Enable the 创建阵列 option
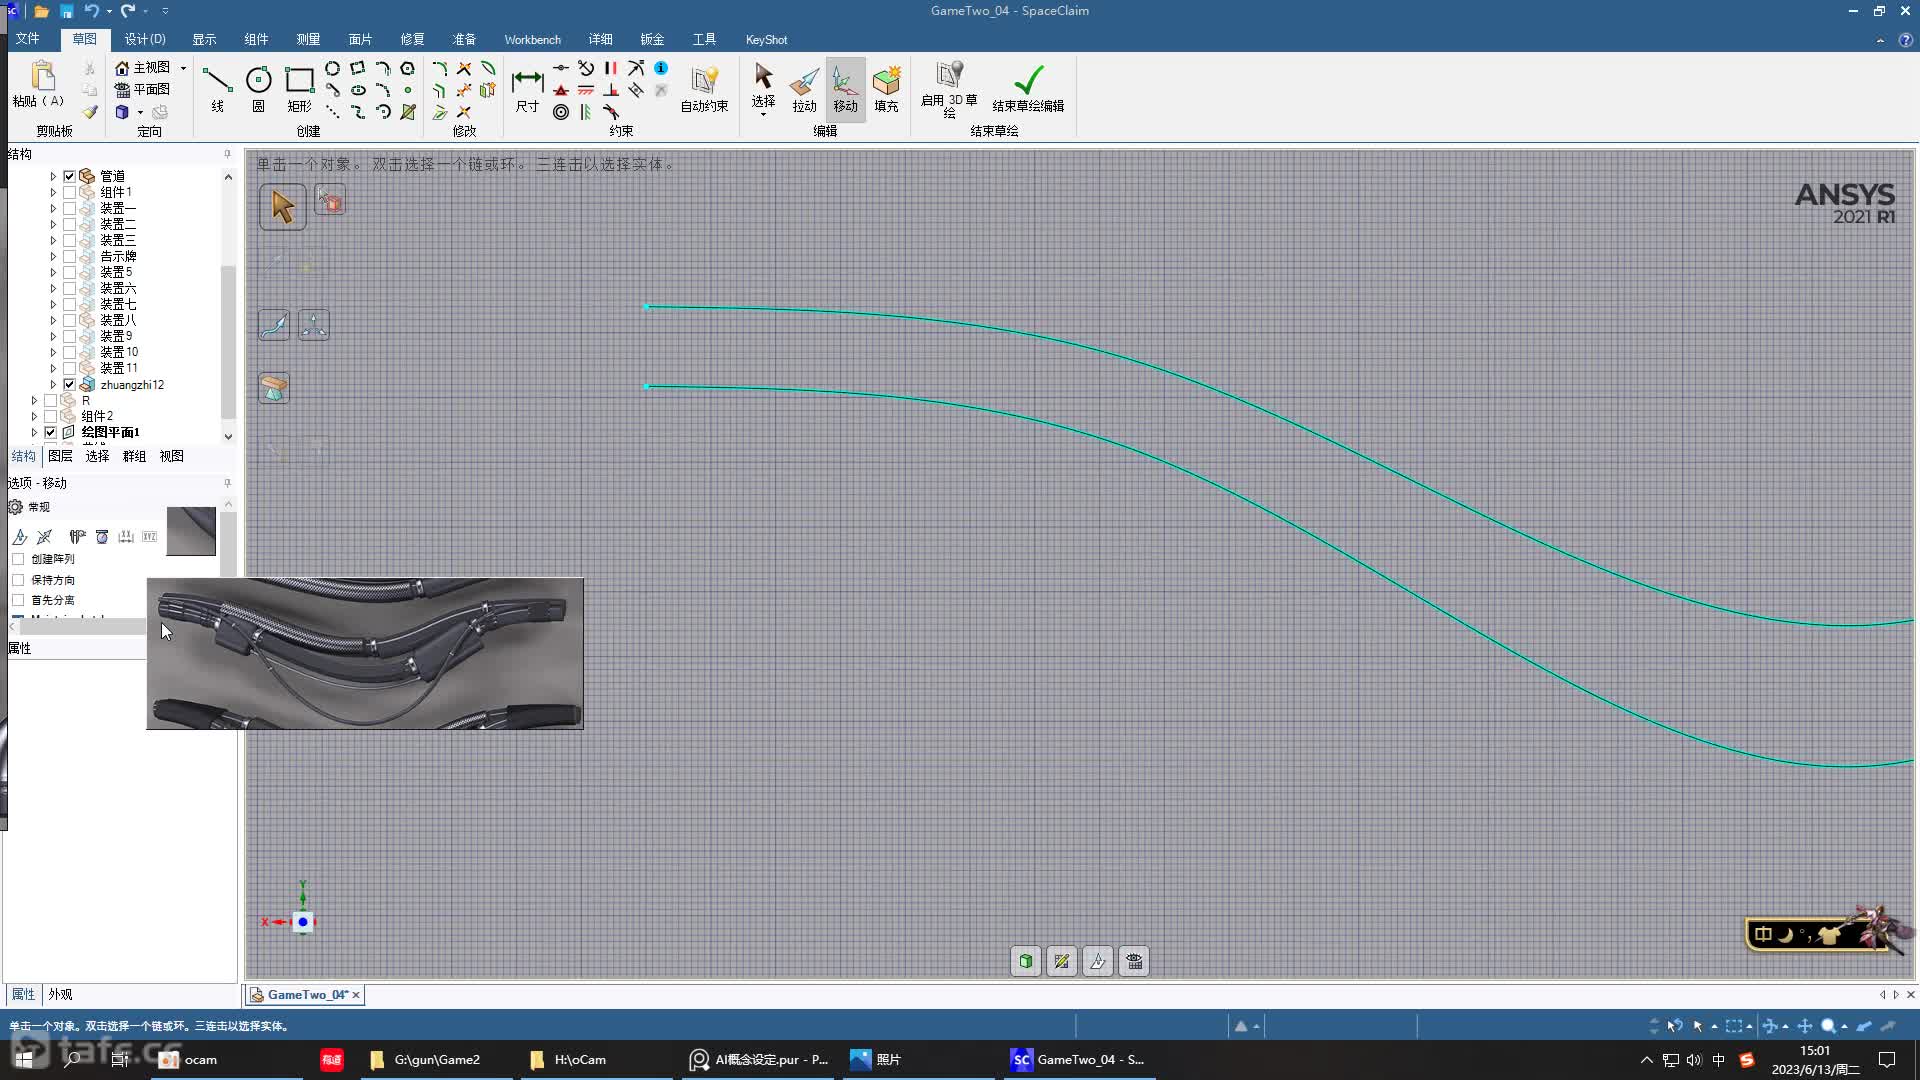The image size is (1920, 1080). [18, 559]
